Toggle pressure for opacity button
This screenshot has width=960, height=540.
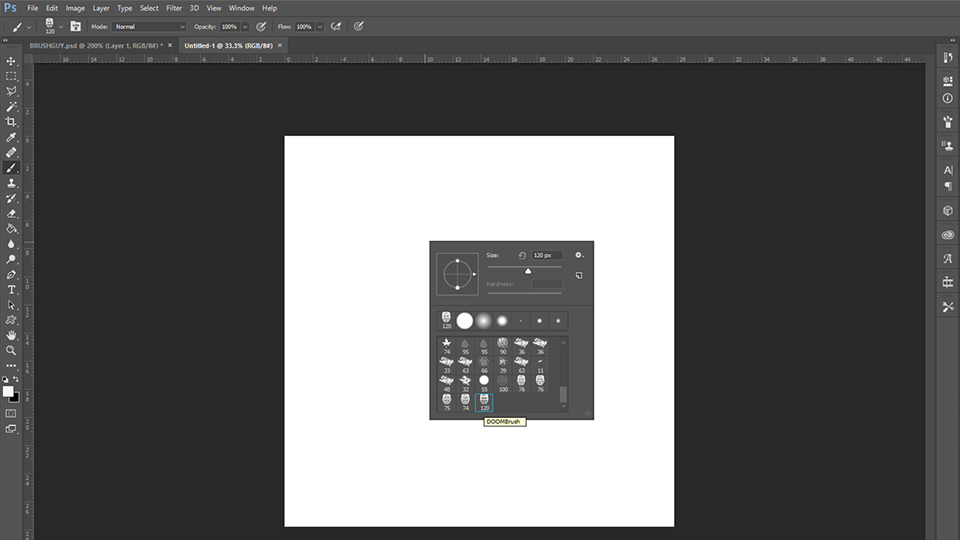coord(261,26)
